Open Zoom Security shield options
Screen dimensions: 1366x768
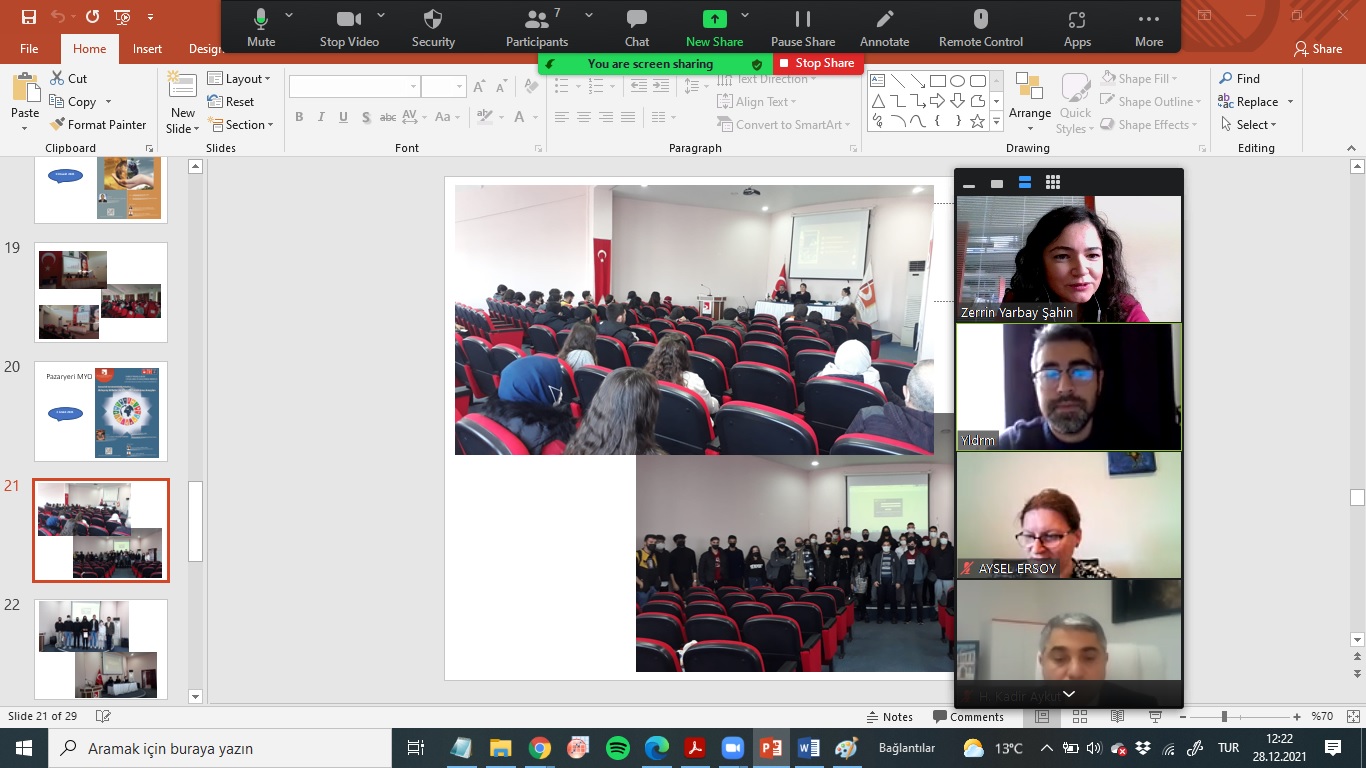click(433, 28)
